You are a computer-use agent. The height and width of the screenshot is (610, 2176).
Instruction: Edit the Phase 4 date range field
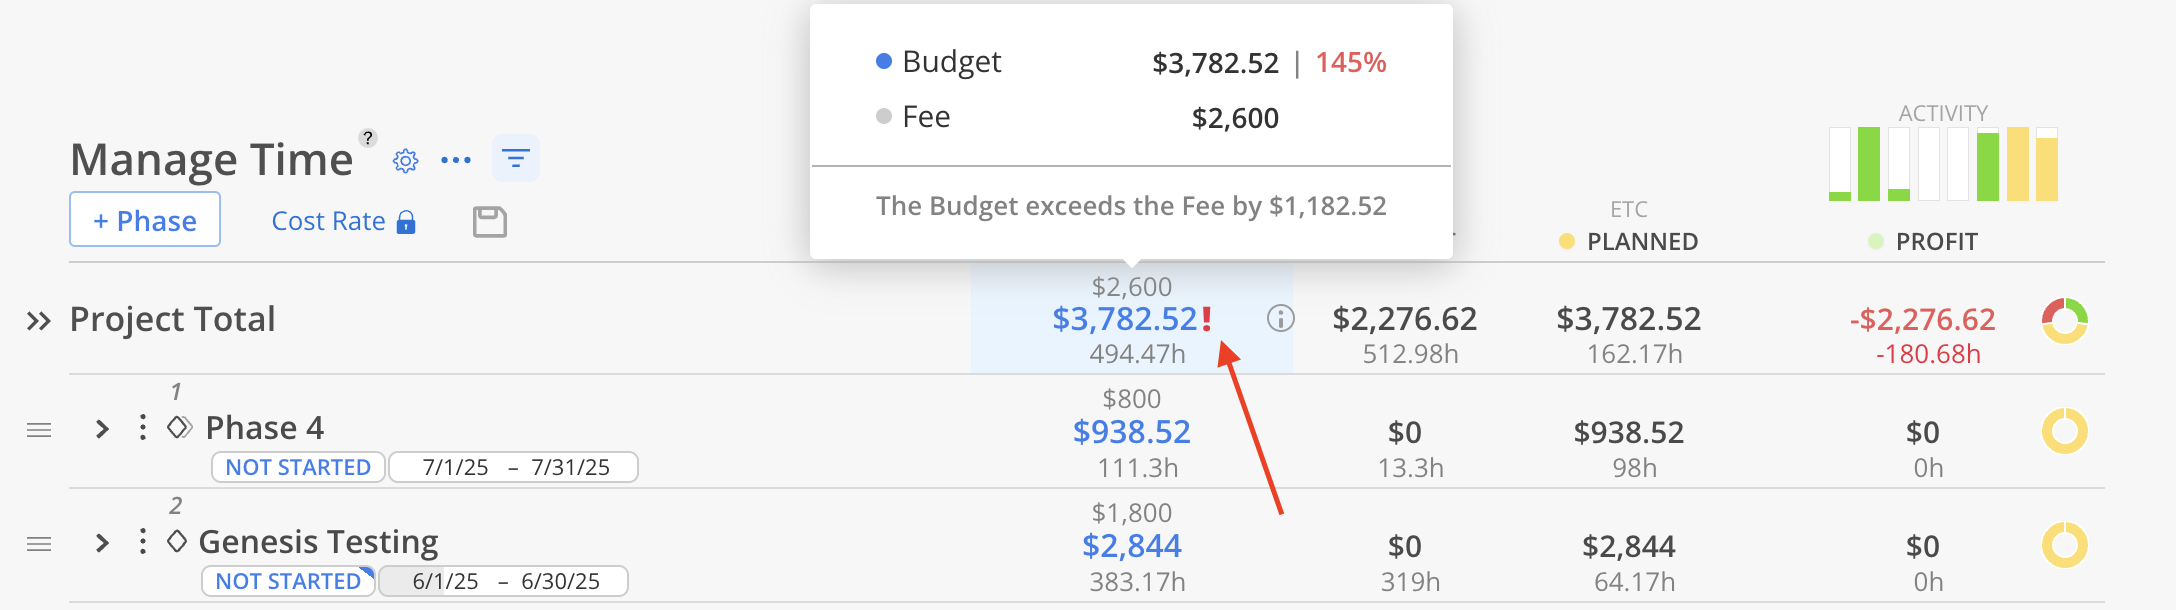coord(514,467)
